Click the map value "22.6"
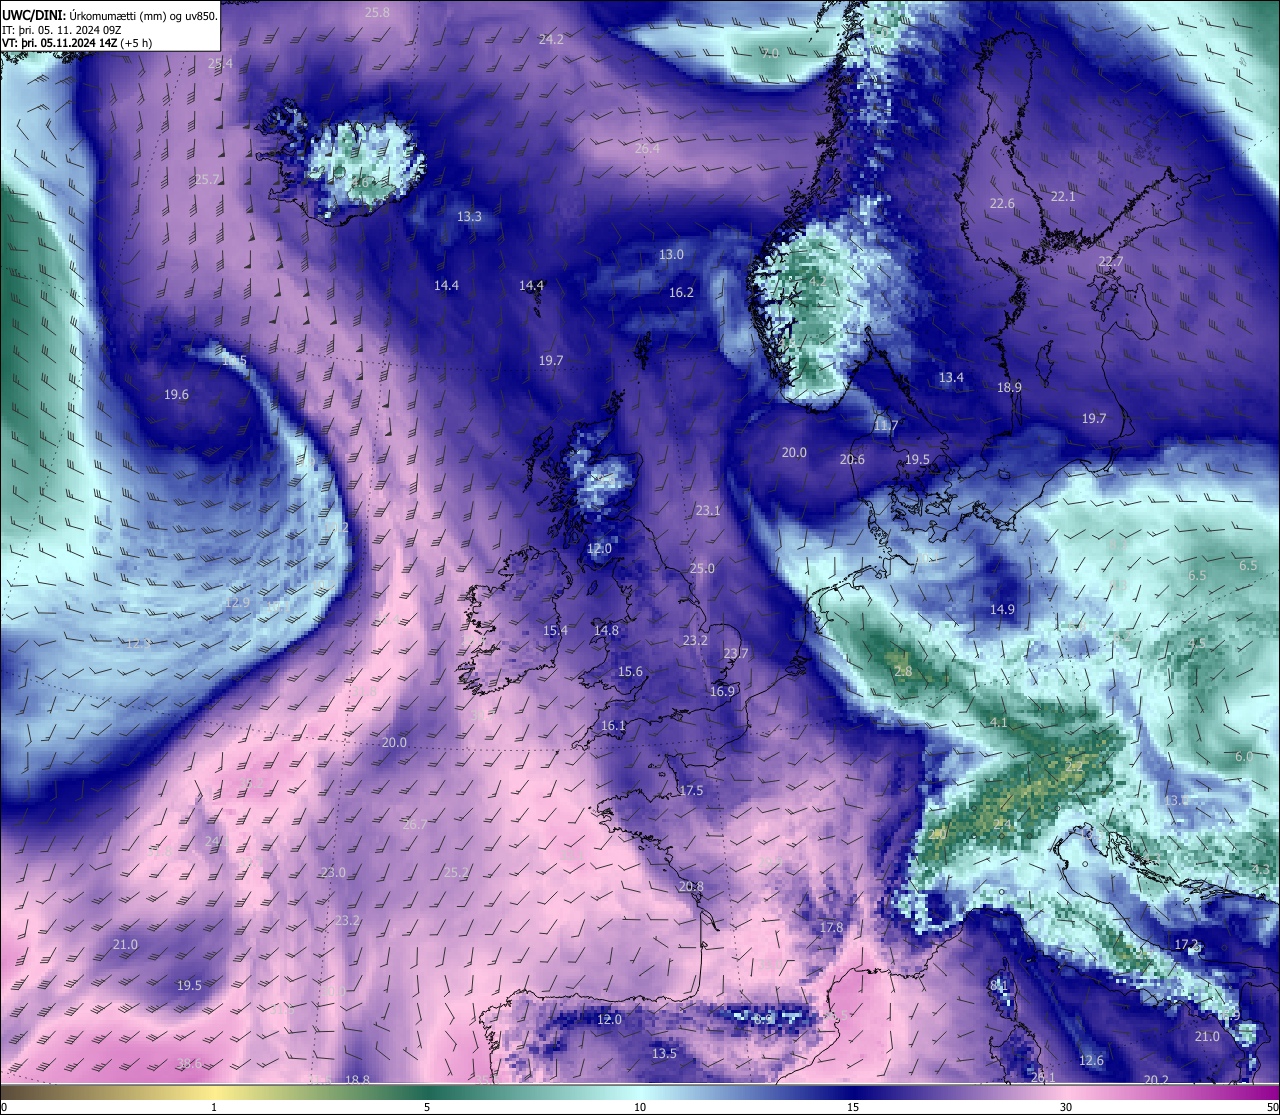The height and width of the screenshot is (1115, 1280). (1002, 203)
